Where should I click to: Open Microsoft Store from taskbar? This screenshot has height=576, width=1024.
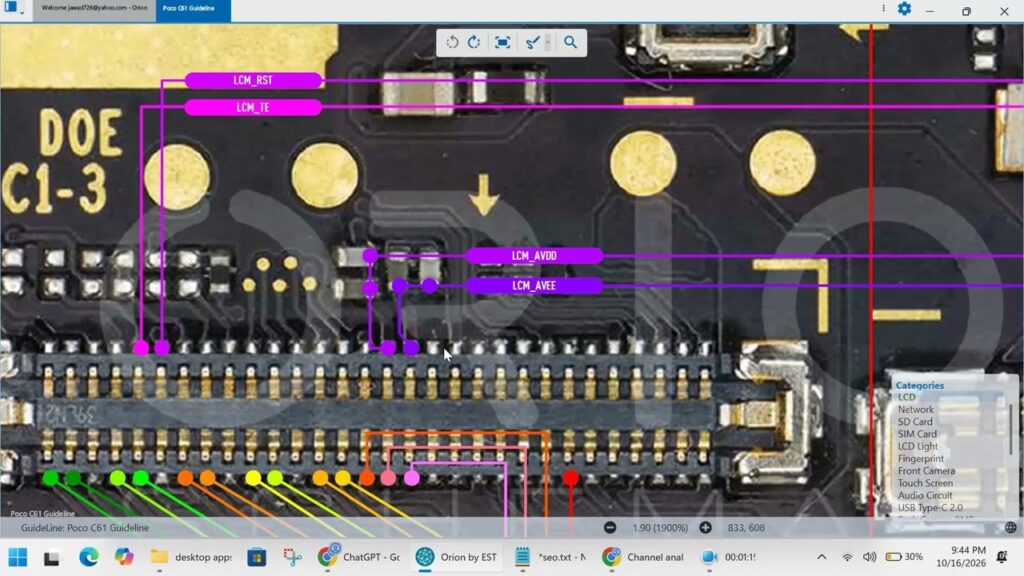[257, 557]
